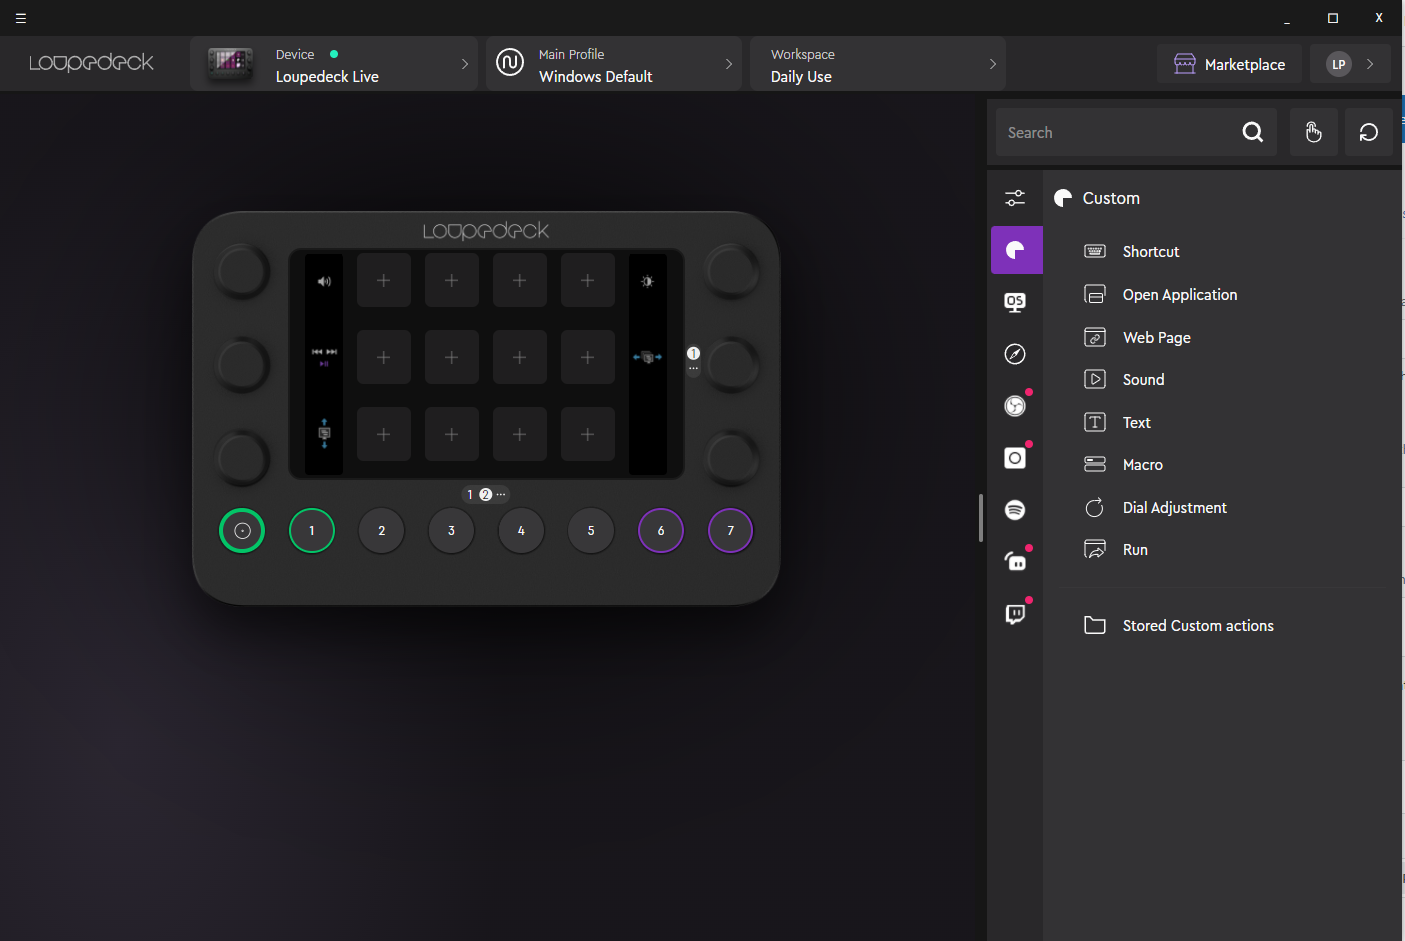Viewport: 1405px width, 941px height.
Task: Click the magnifier search icon
Action: click(1253, 132)
